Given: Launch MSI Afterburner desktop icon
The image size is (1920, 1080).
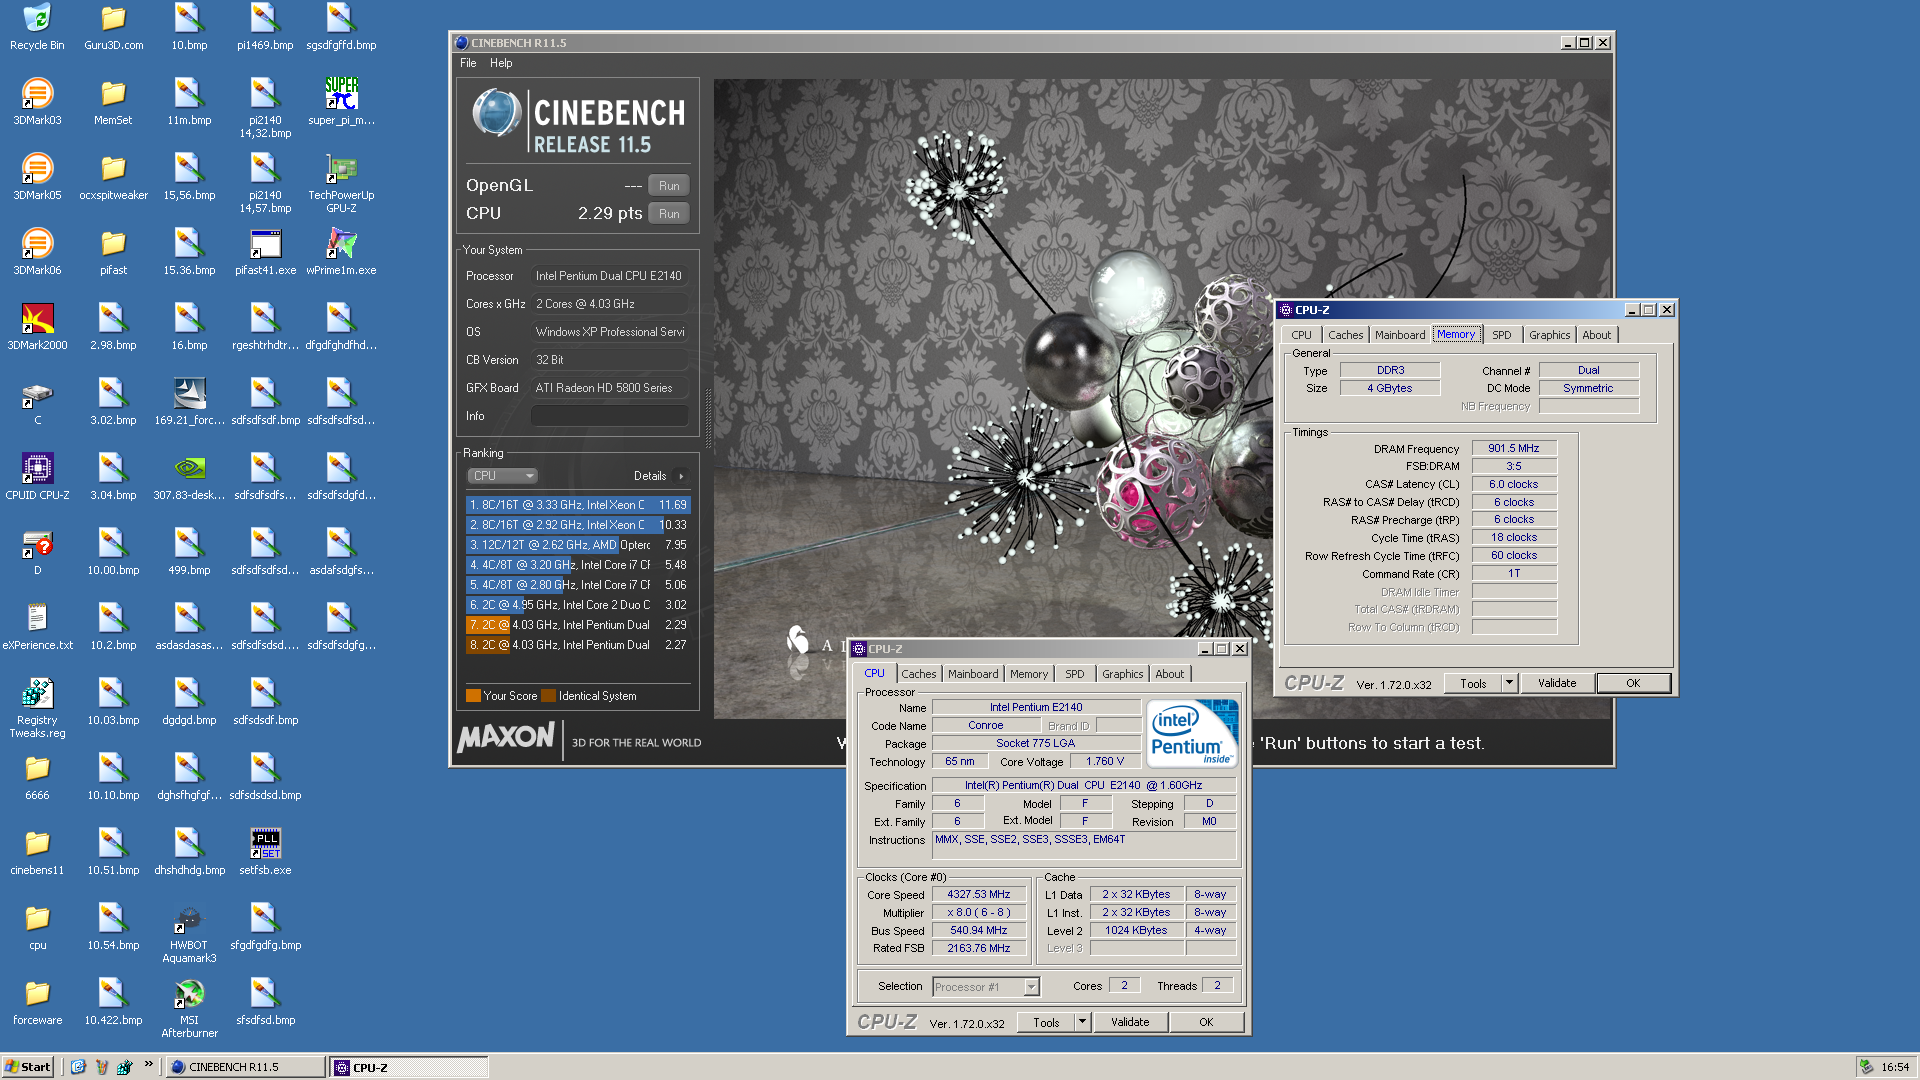Looking at the screenshot, I should (x=189, y=1008).
